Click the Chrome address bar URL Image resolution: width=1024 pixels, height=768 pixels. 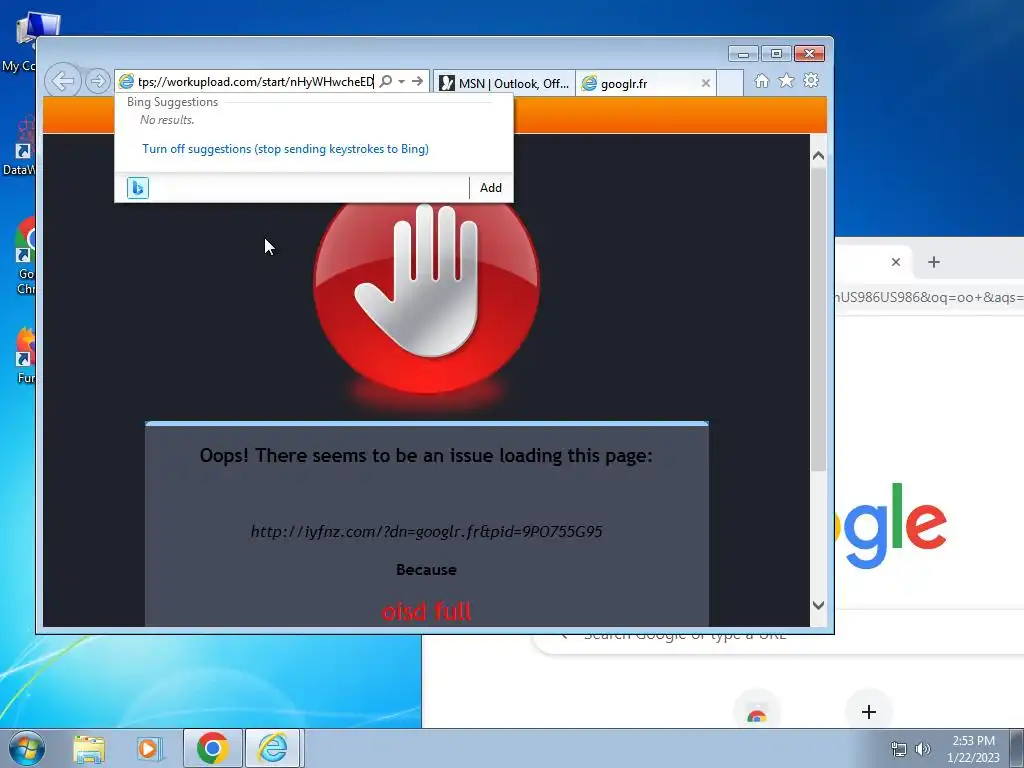coord(929,297)
